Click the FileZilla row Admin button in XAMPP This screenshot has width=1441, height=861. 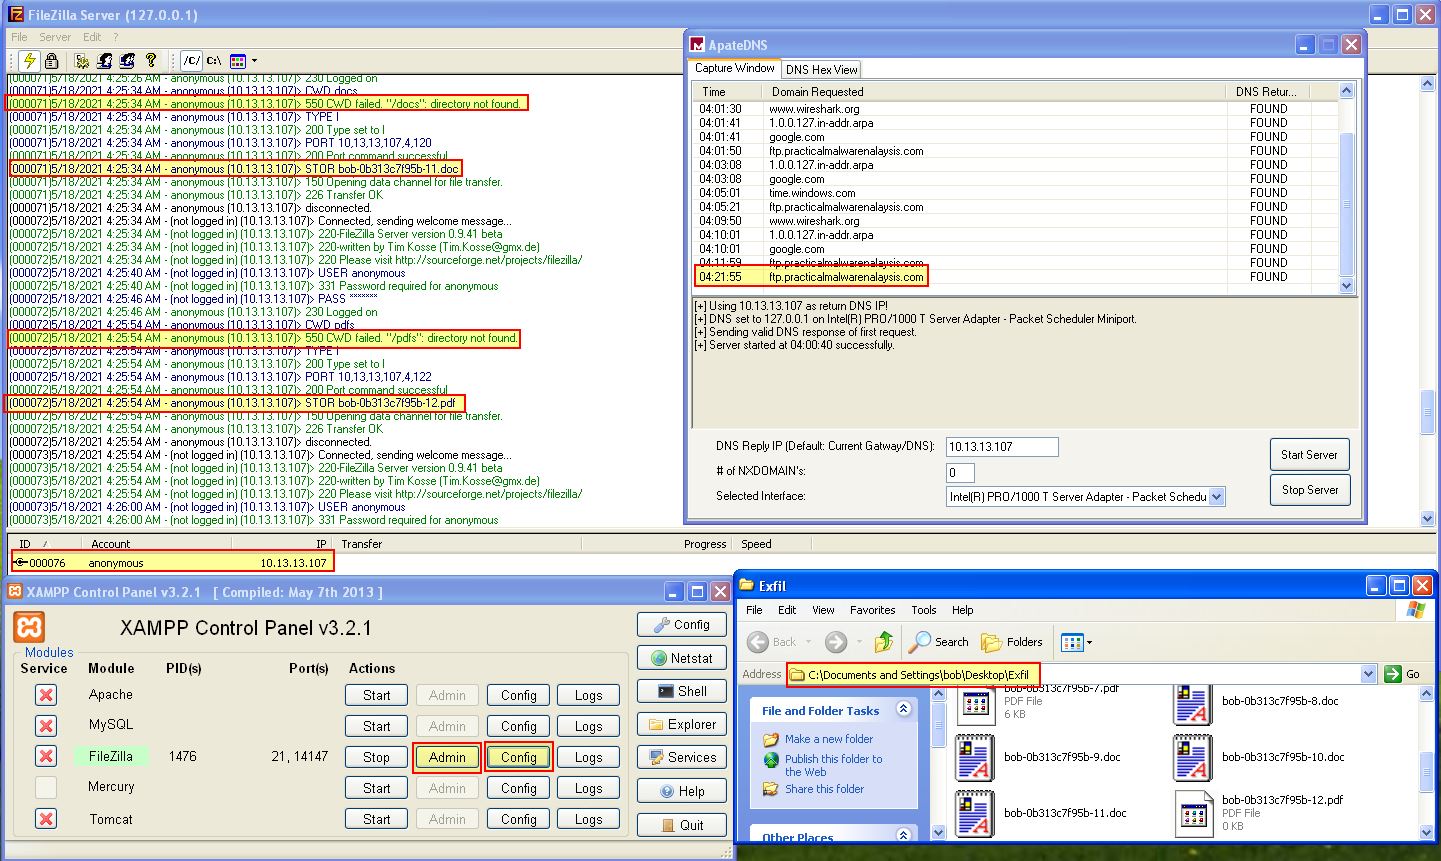[x=447, y=757]
